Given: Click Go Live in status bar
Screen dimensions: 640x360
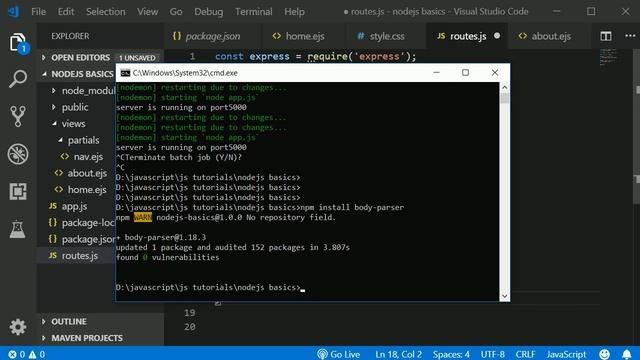Looking at the screenshot, I should [338, 354].
